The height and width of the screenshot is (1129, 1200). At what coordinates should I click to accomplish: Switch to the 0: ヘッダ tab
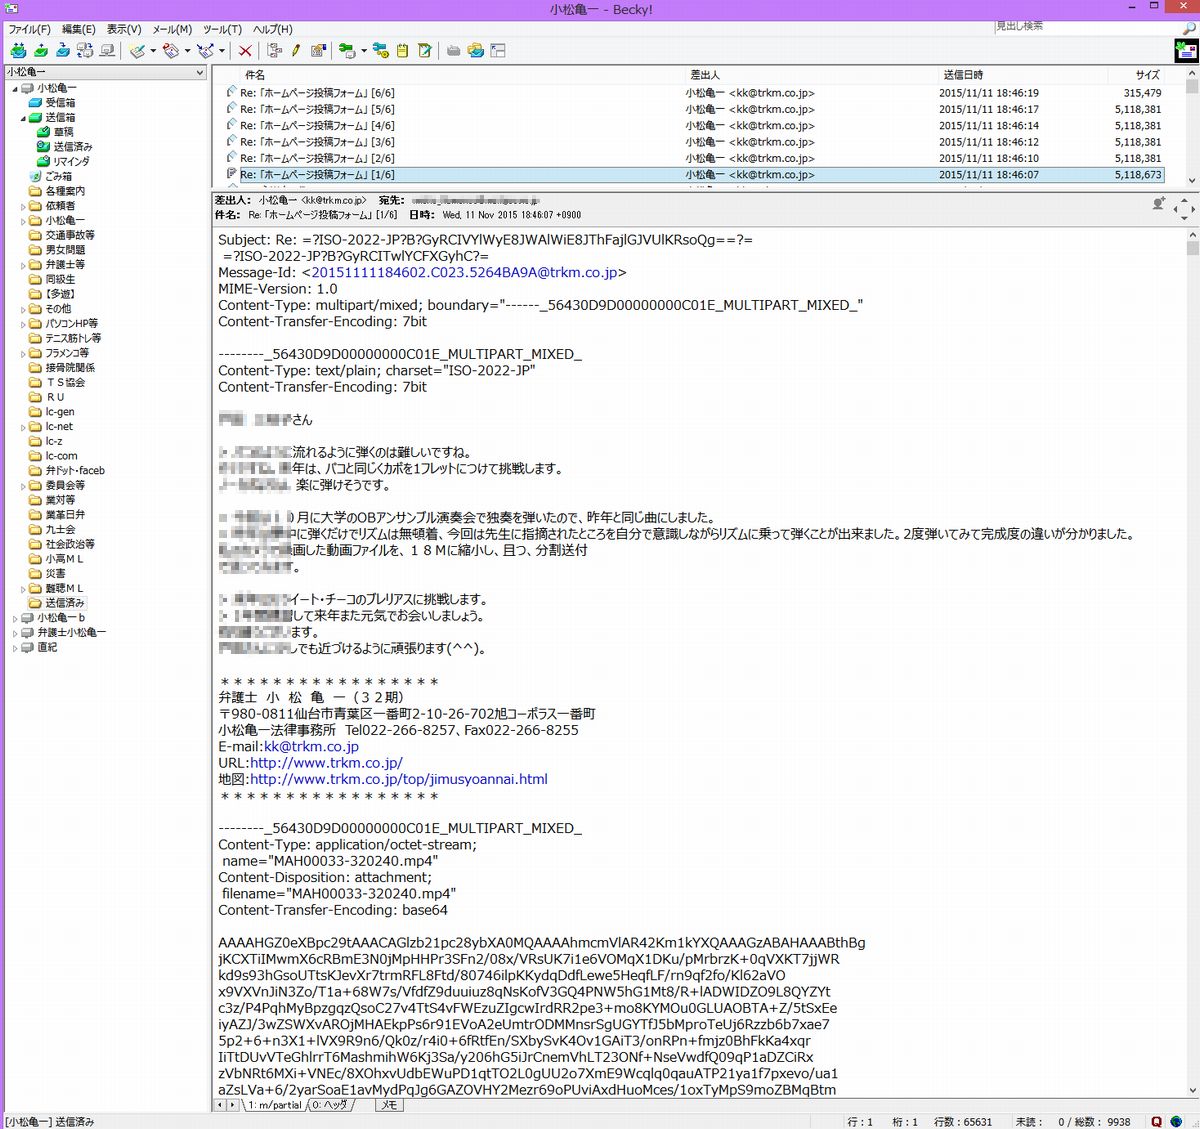pyautogui.click(x=329, y=1105)
